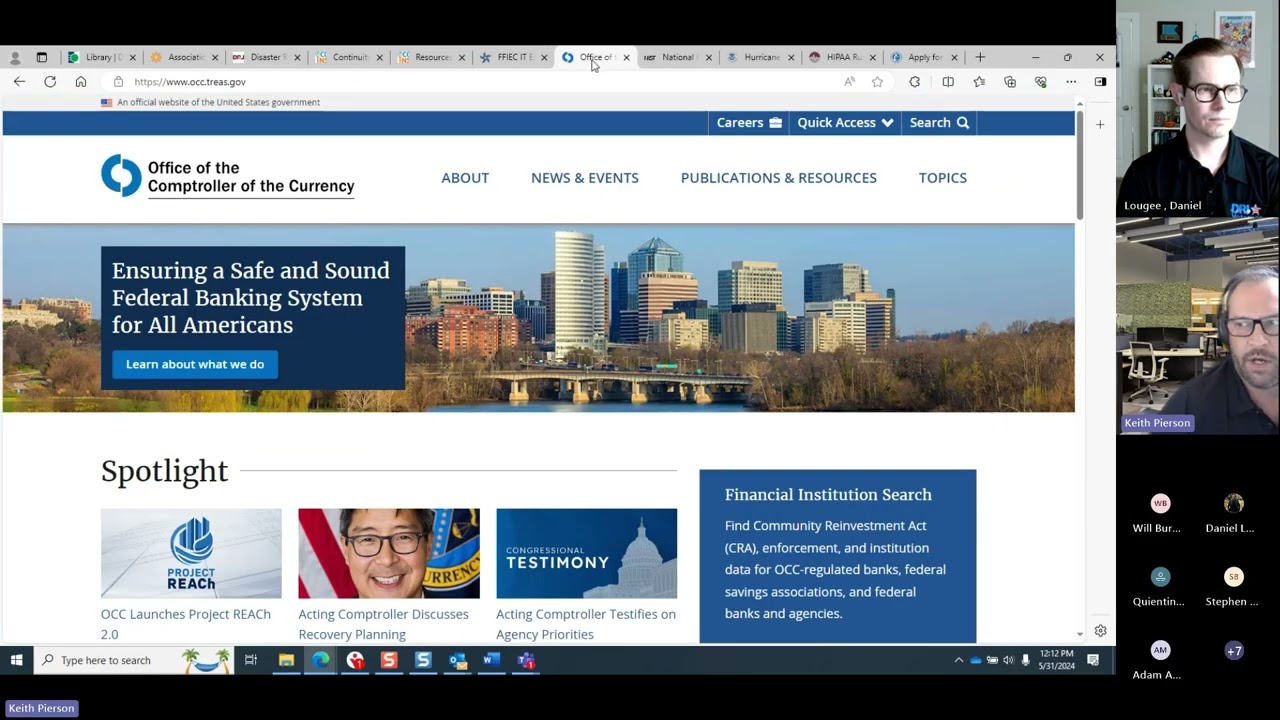Open Microsoft Word from the taskbar

pos(491,660)
